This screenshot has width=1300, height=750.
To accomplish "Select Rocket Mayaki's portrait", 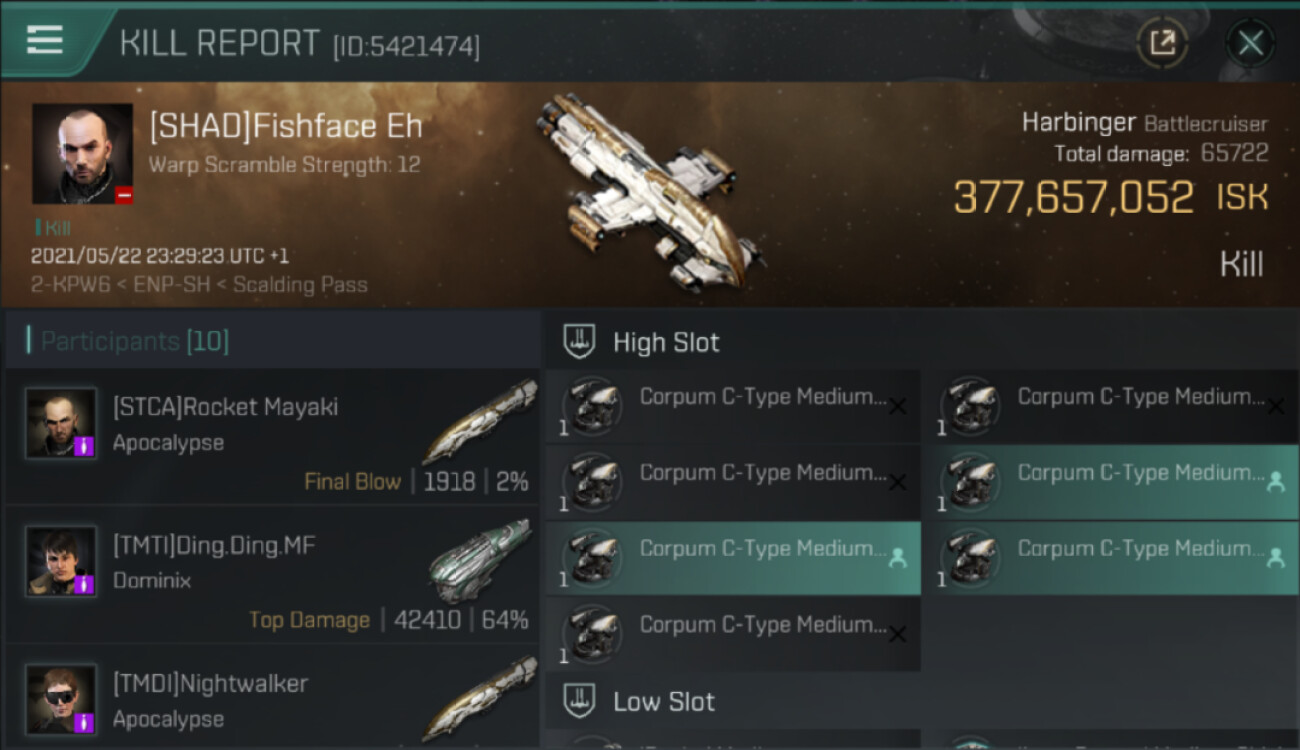I will (x=61, y=424).
